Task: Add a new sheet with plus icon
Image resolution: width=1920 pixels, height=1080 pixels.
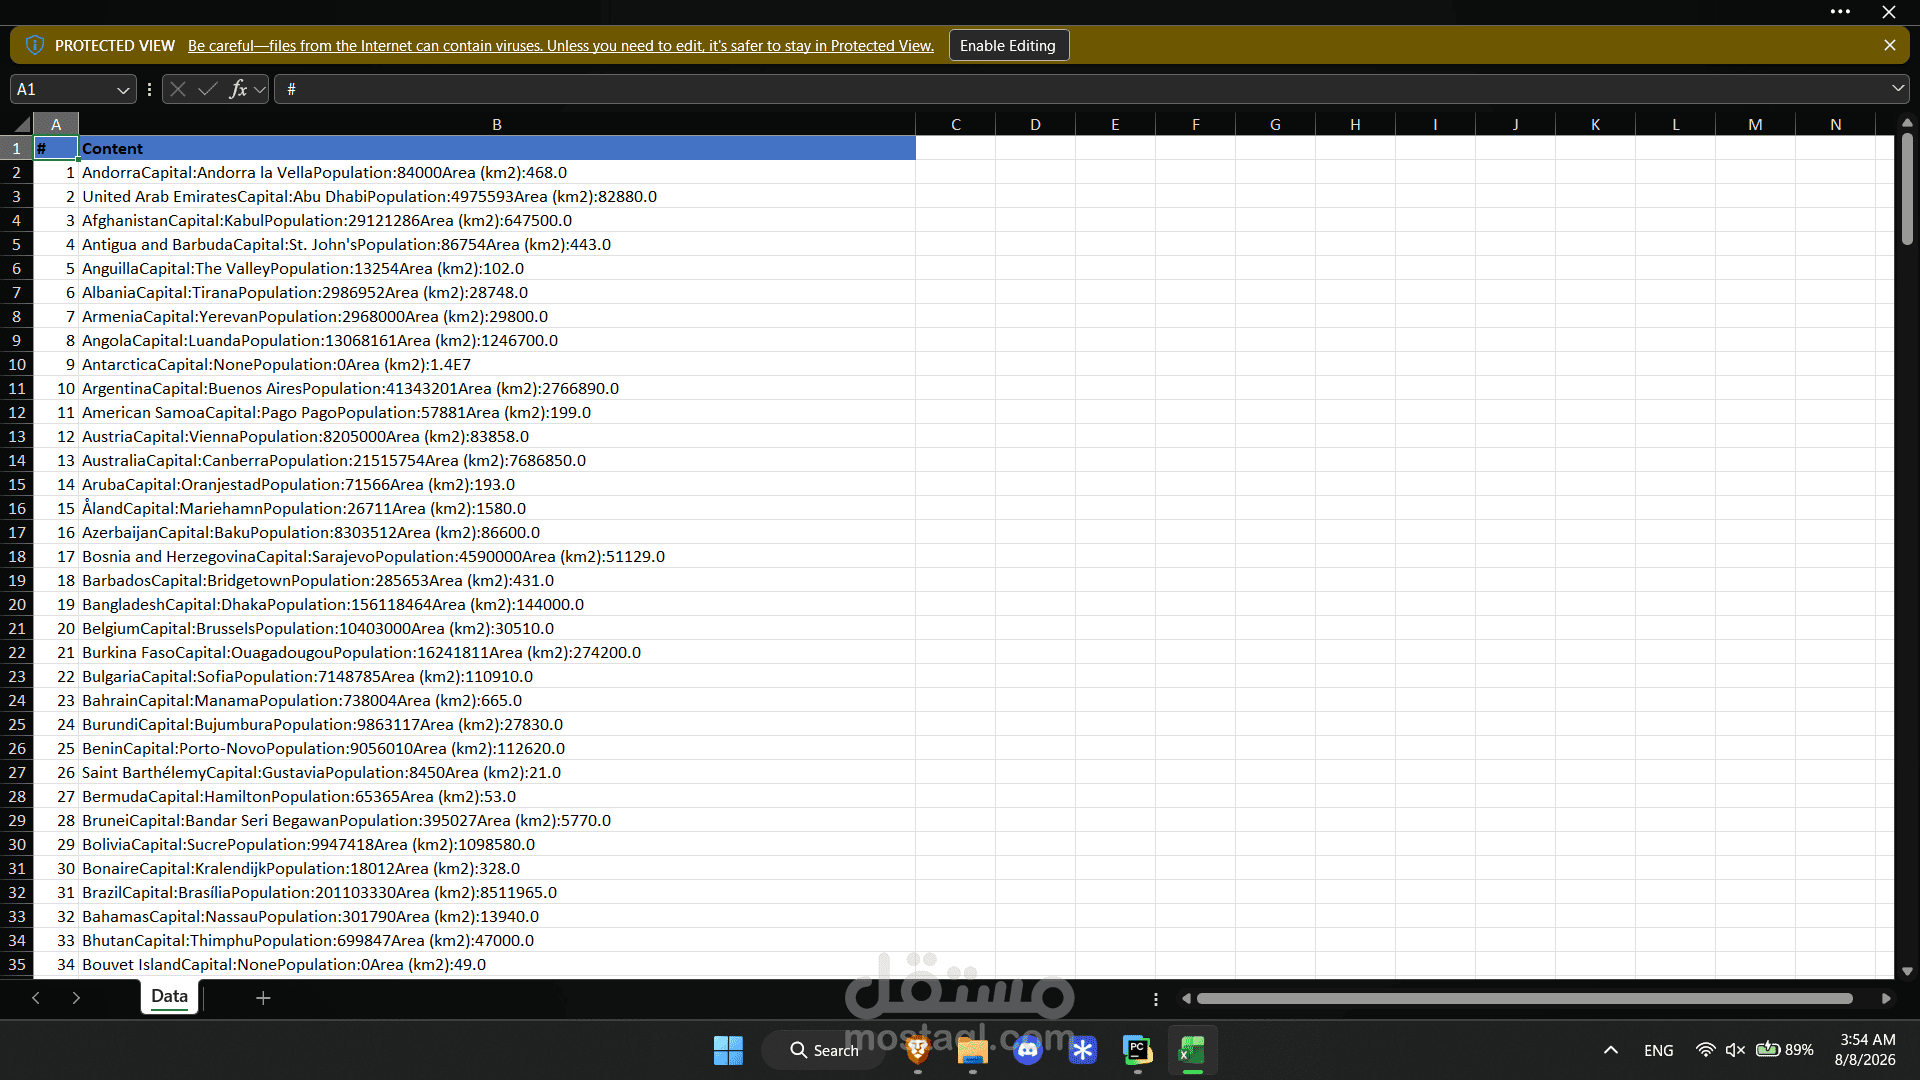Action: tap(263, 998)
